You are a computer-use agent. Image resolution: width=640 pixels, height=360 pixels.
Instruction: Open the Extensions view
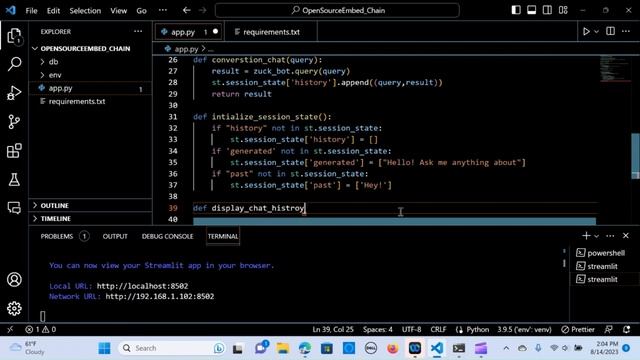tap(14, 151)
